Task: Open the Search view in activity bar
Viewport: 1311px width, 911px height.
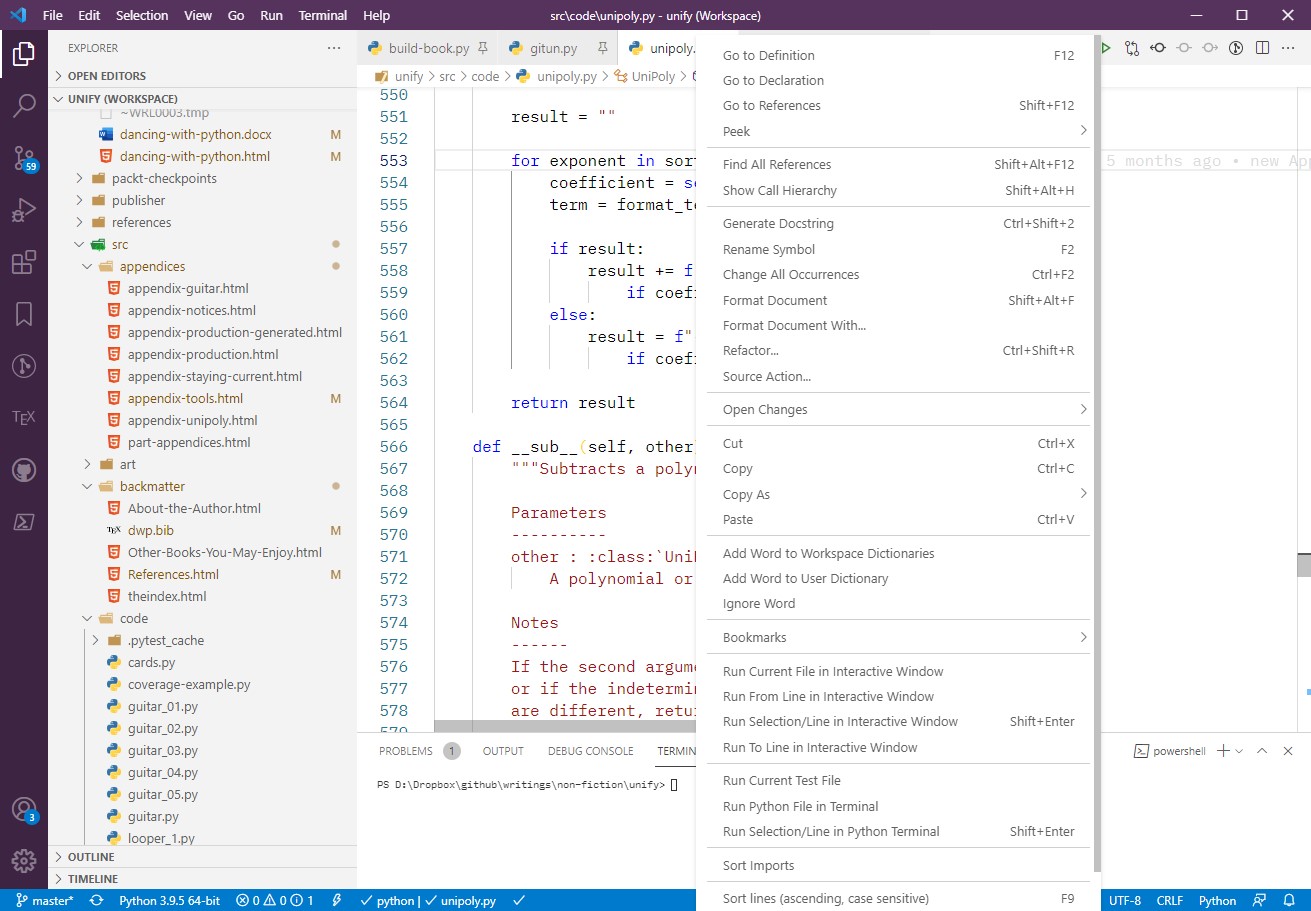Action: [24, 105]
